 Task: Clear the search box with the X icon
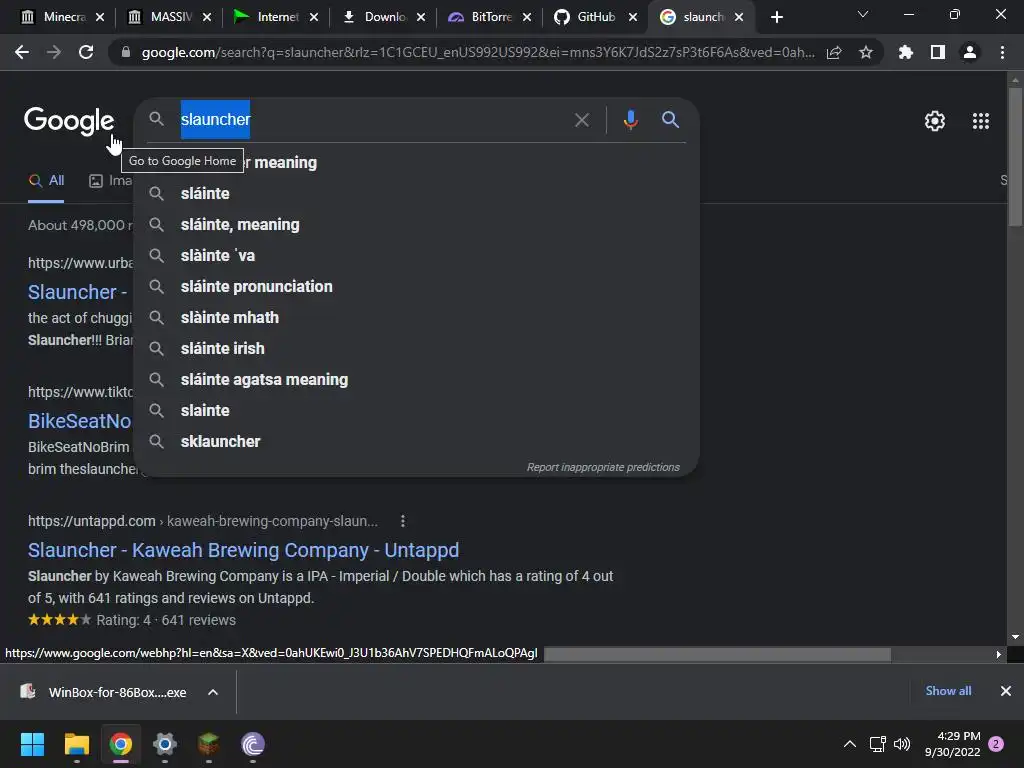click(582, 120)
